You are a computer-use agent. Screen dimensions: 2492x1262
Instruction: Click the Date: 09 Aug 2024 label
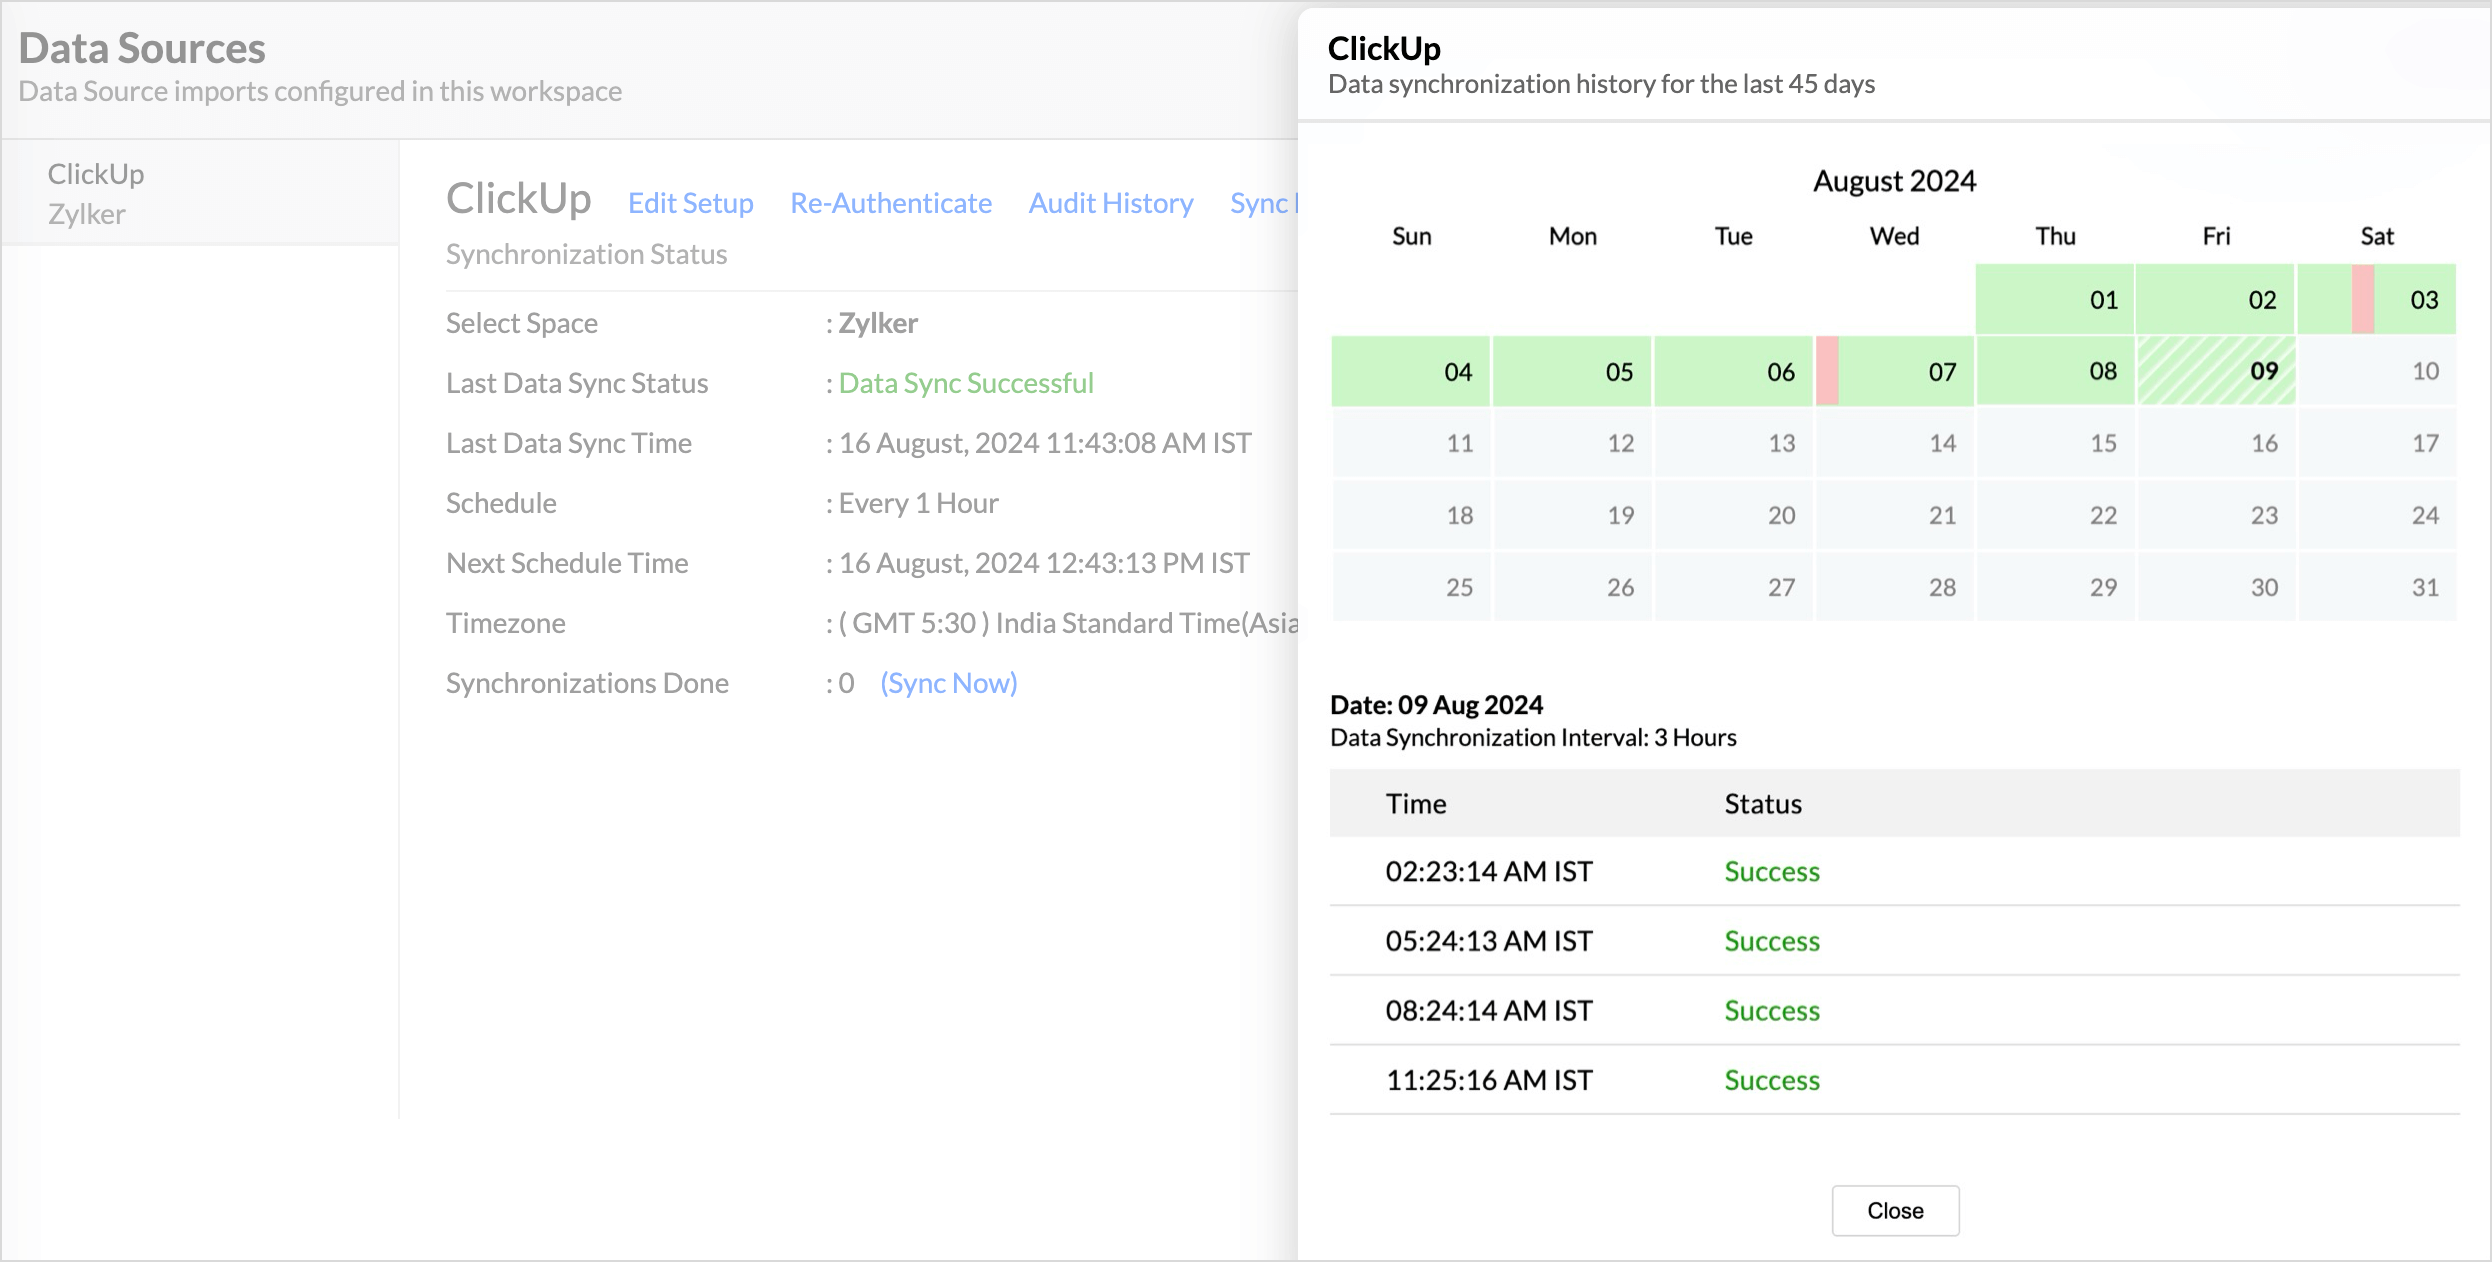pyautogui.click(x=1436, y=705)
